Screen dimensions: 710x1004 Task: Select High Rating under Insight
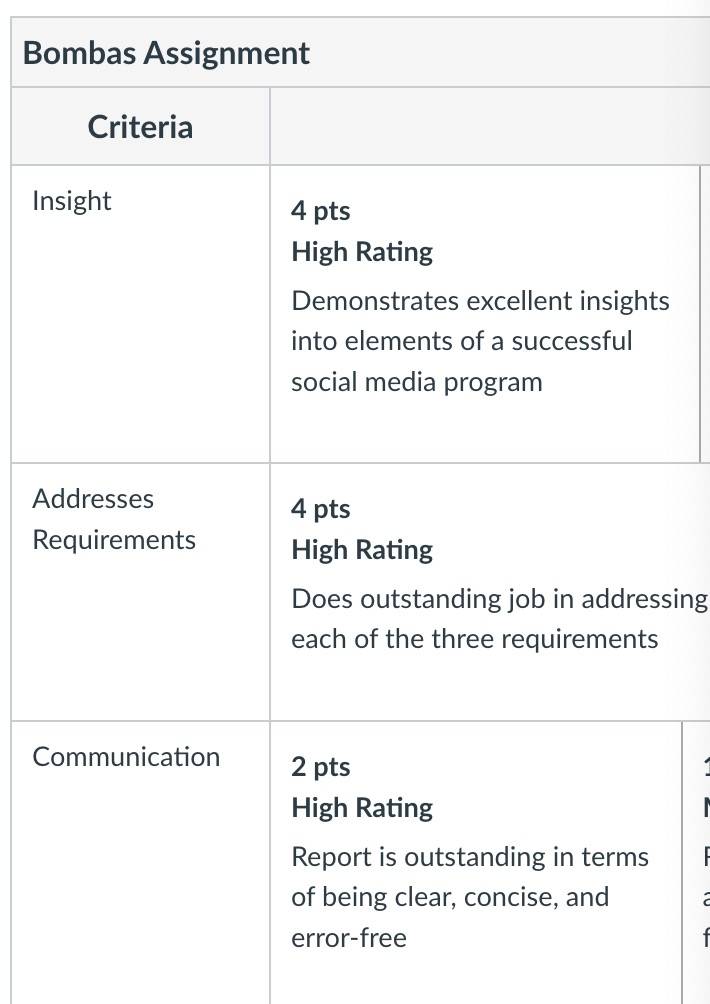click(x=362, y=252)
